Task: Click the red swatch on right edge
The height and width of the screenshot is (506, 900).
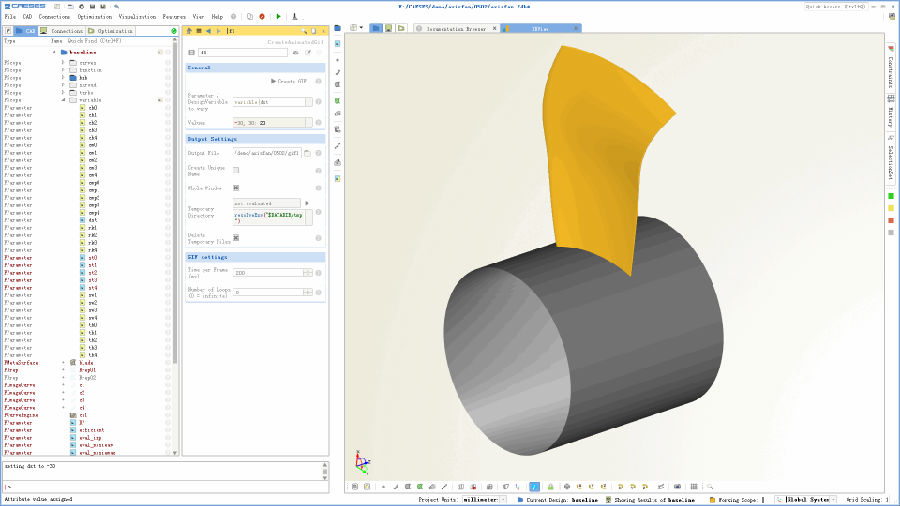Action: 891,220
